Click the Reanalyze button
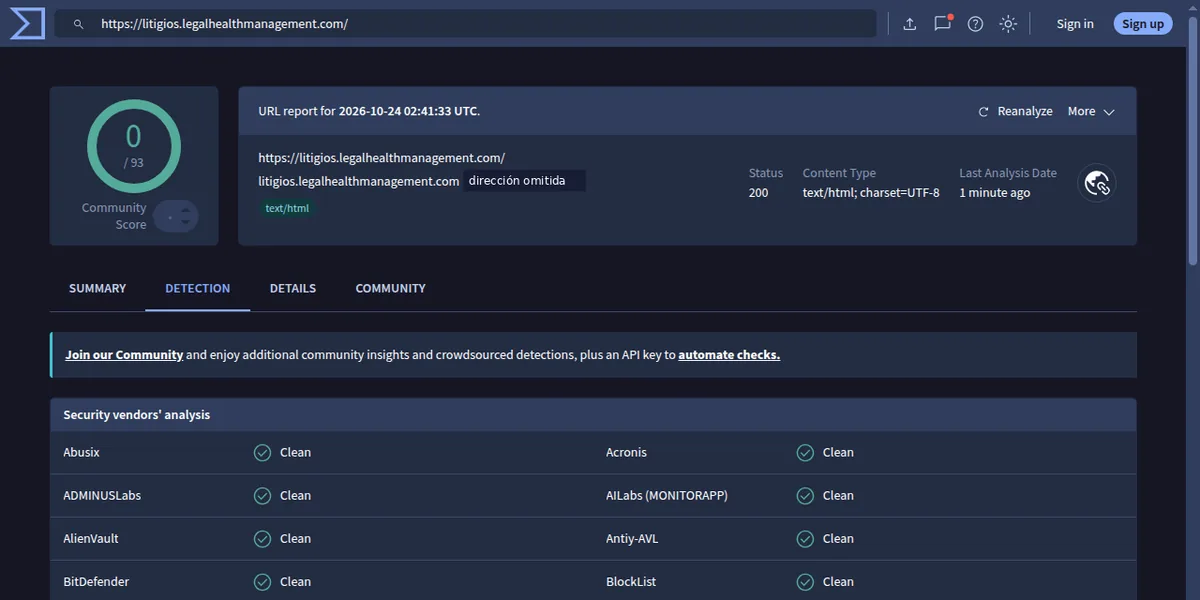The width and height of the screenshot is (1200, 600). point(1015,112)
